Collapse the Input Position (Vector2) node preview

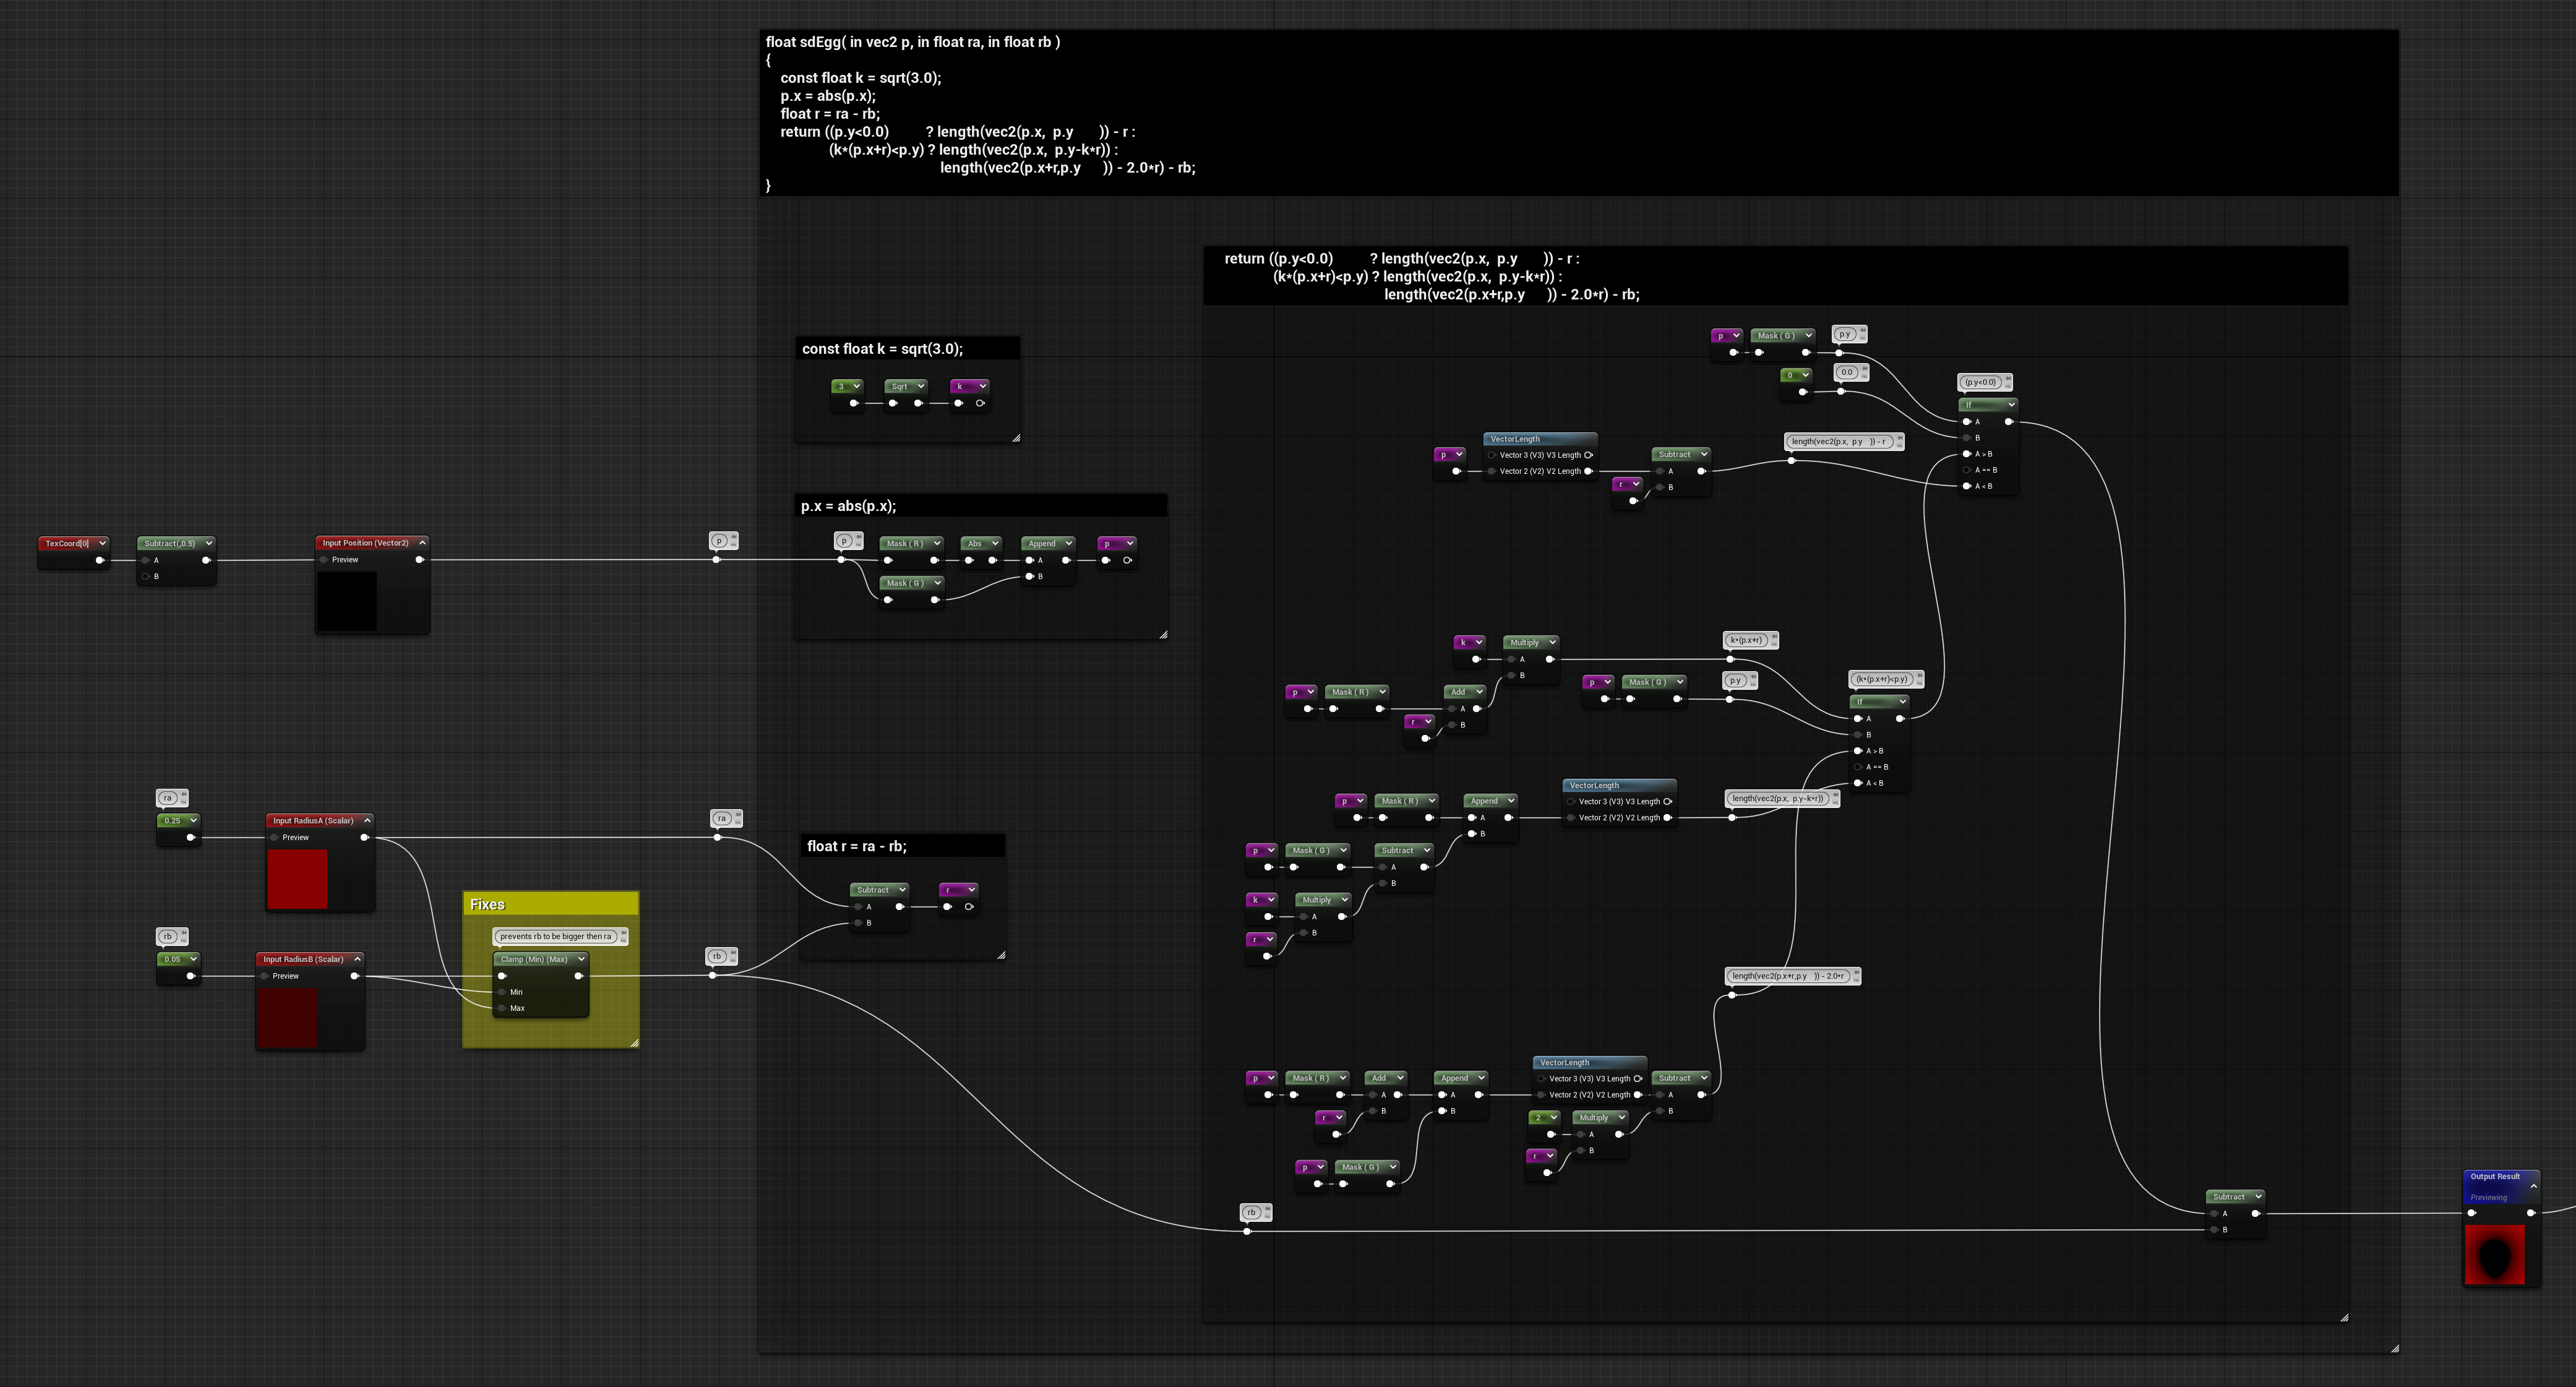pyautogui.click(x=422, y=543)
